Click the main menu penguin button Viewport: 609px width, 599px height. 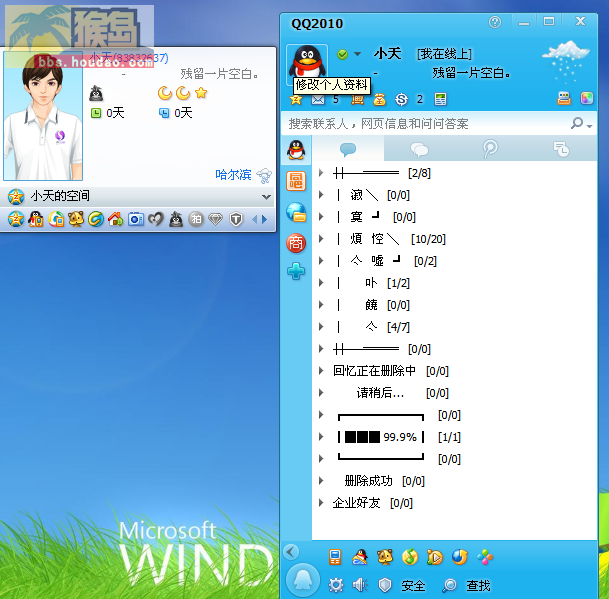[303, 580]
